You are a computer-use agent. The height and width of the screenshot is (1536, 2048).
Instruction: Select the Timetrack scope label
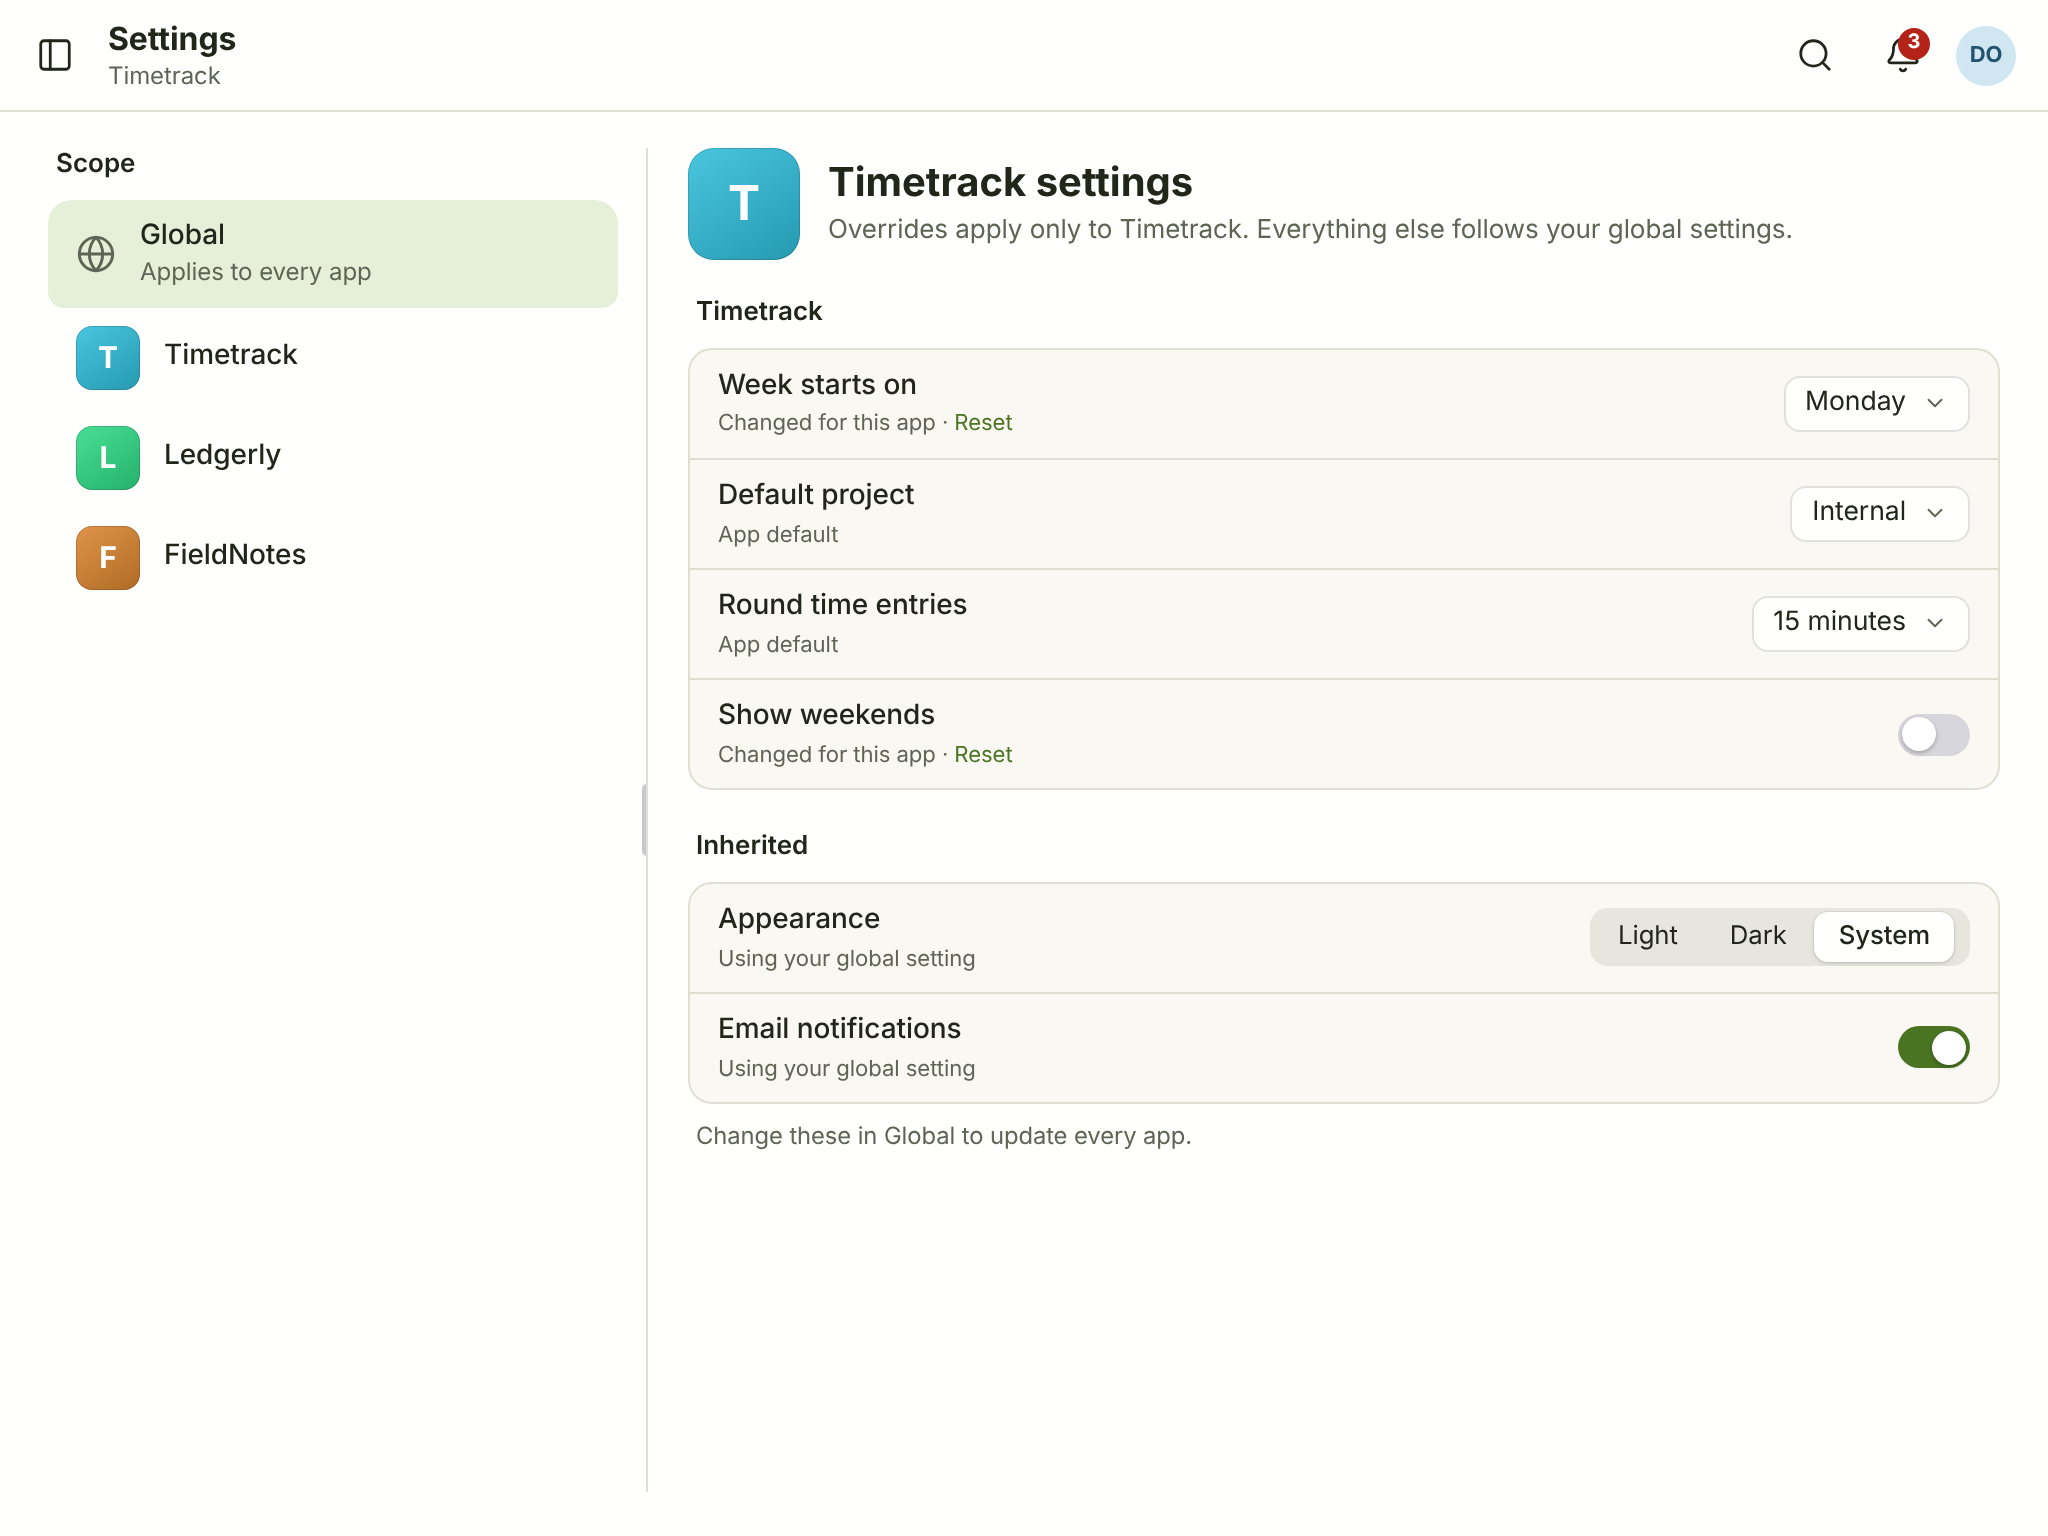pyautogui.click(x=230, y=355)
